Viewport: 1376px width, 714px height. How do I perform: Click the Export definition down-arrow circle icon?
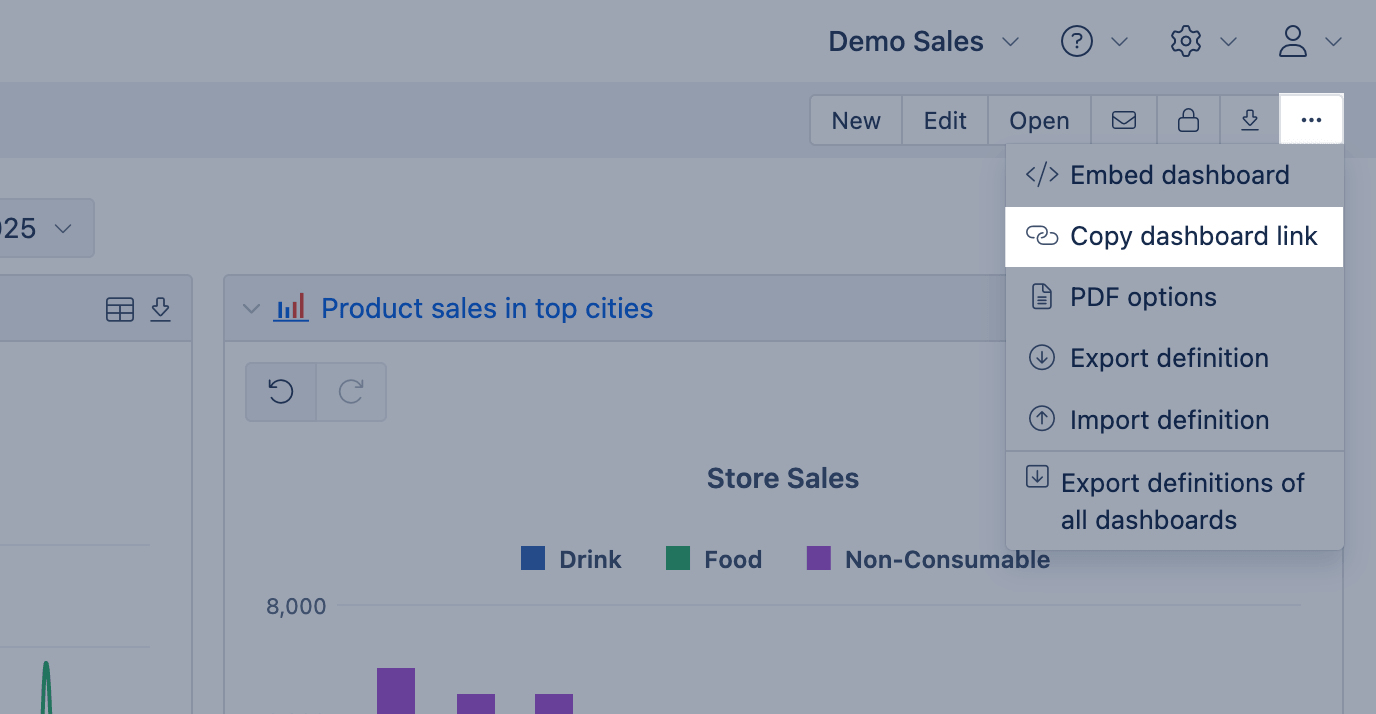click(x=1042, y=358)
